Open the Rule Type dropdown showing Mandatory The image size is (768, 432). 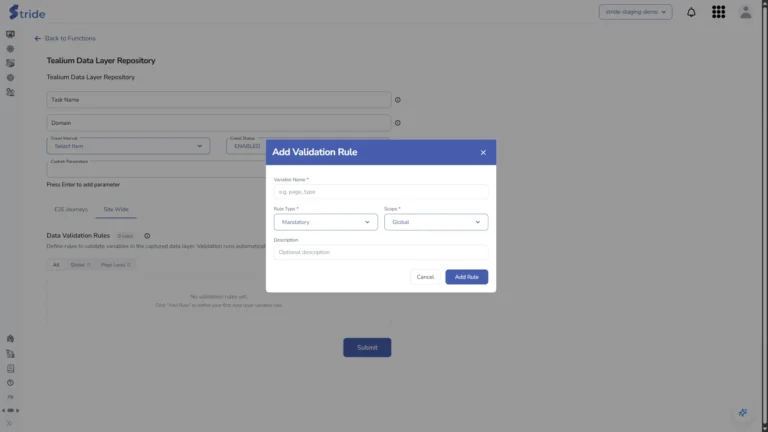click(x=325, y=222)
